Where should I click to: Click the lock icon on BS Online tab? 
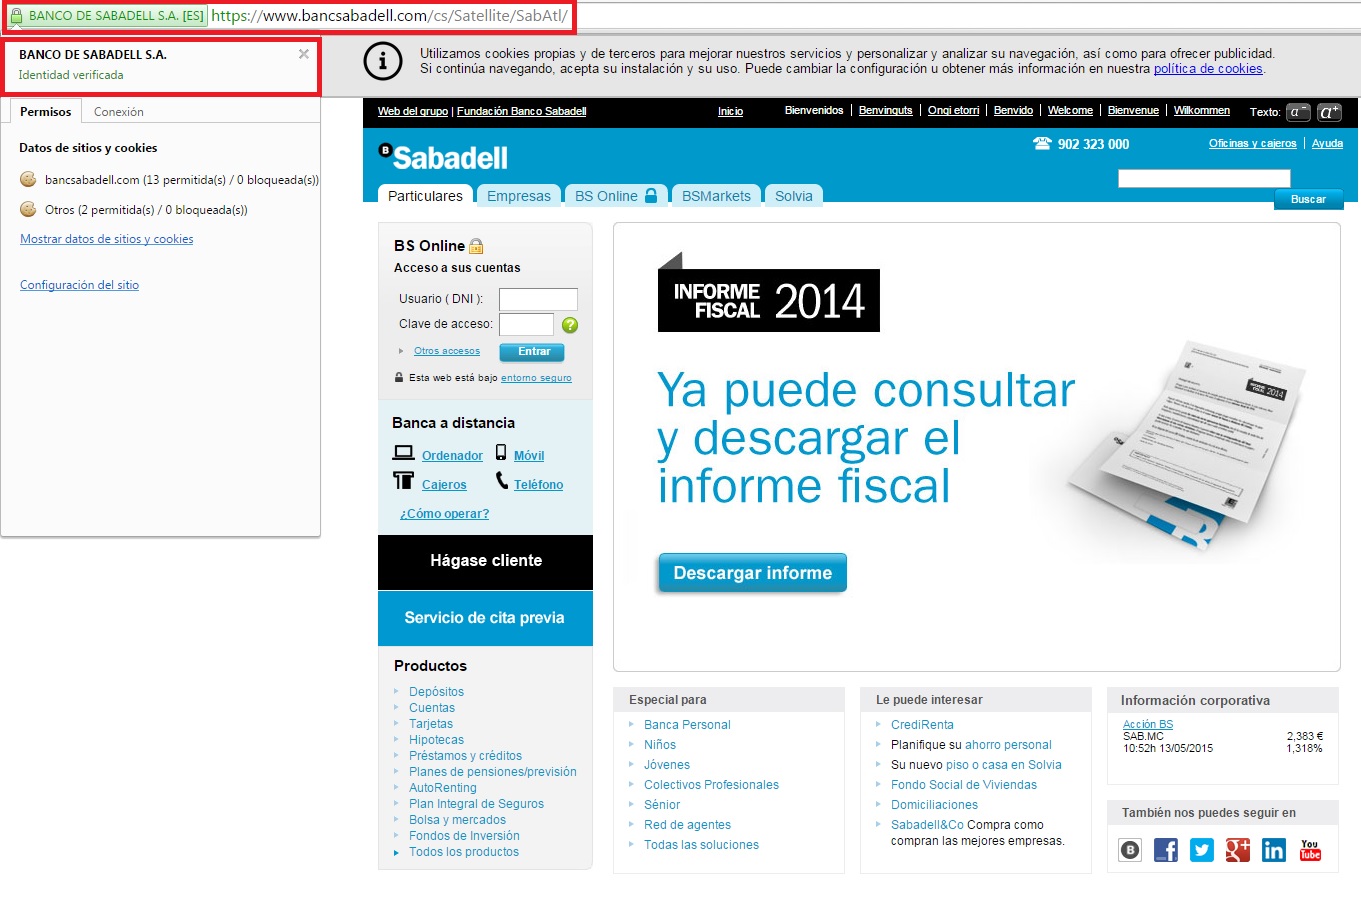pos(651,195)
